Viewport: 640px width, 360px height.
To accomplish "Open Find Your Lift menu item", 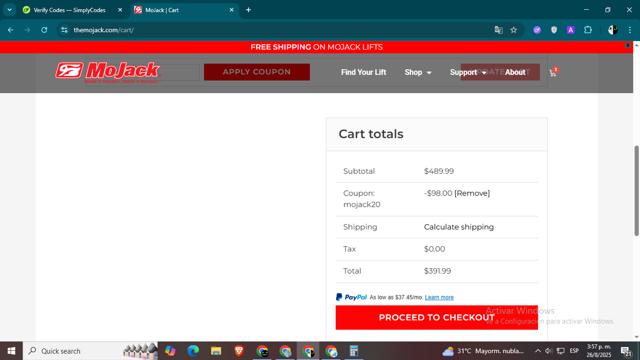I will click(363, 72).
